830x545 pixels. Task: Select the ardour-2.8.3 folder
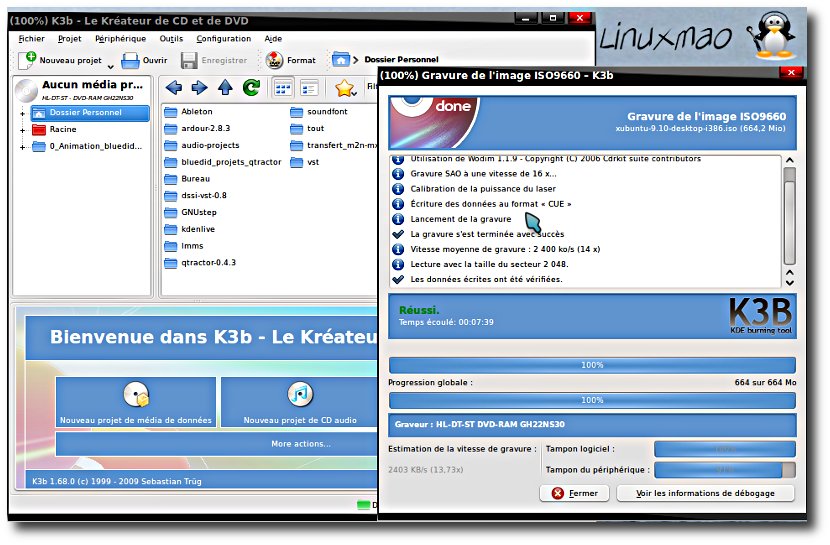pos(197,128)
